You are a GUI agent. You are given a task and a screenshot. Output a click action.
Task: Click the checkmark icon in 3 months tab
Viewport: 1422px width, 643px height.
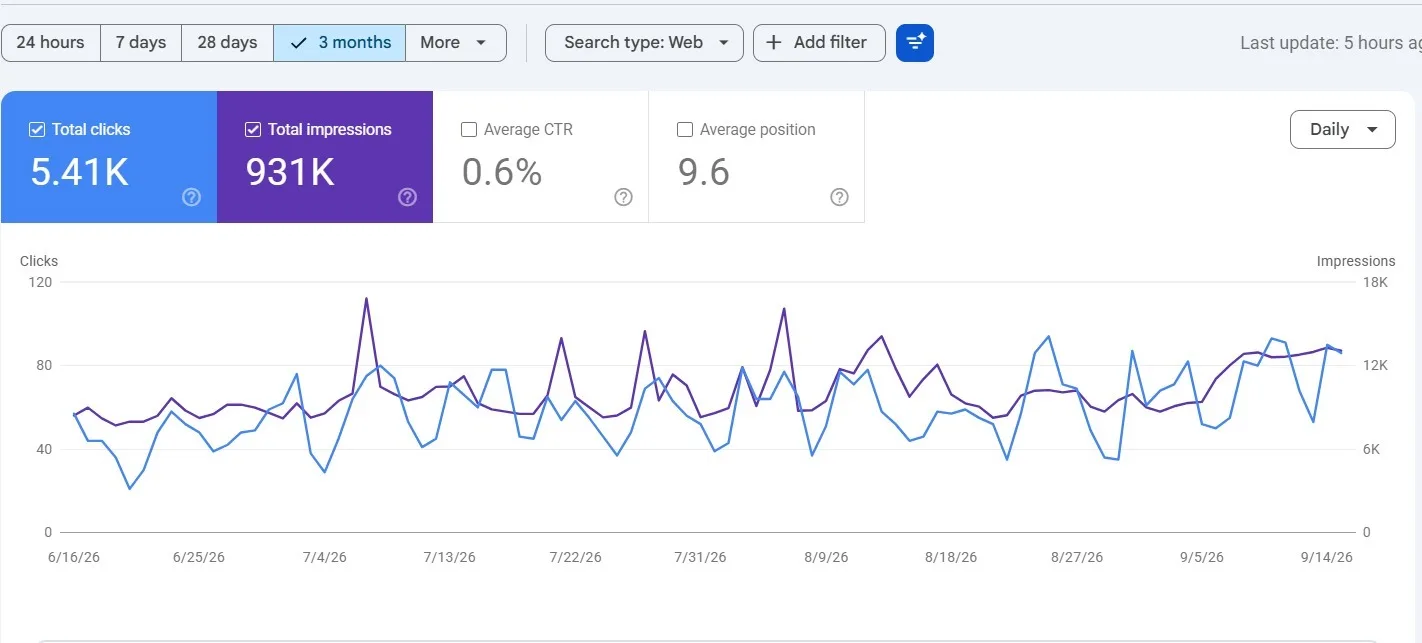click(298, 43)
